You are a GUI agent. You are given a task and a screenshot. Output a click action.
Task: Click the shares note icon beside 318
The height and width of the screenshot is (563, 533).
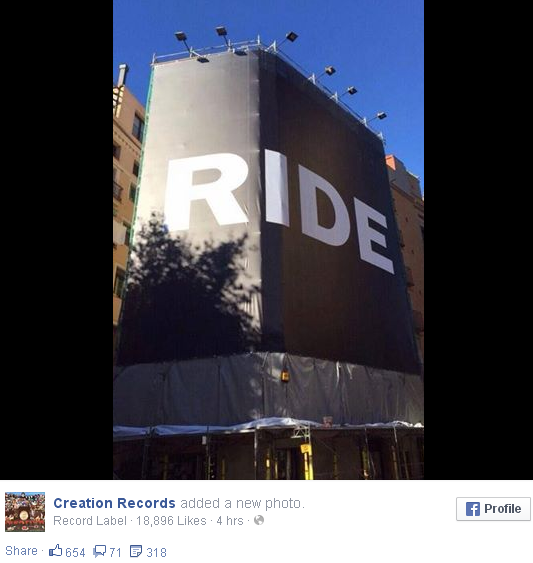pyautogui.click(x=136, y=551)
